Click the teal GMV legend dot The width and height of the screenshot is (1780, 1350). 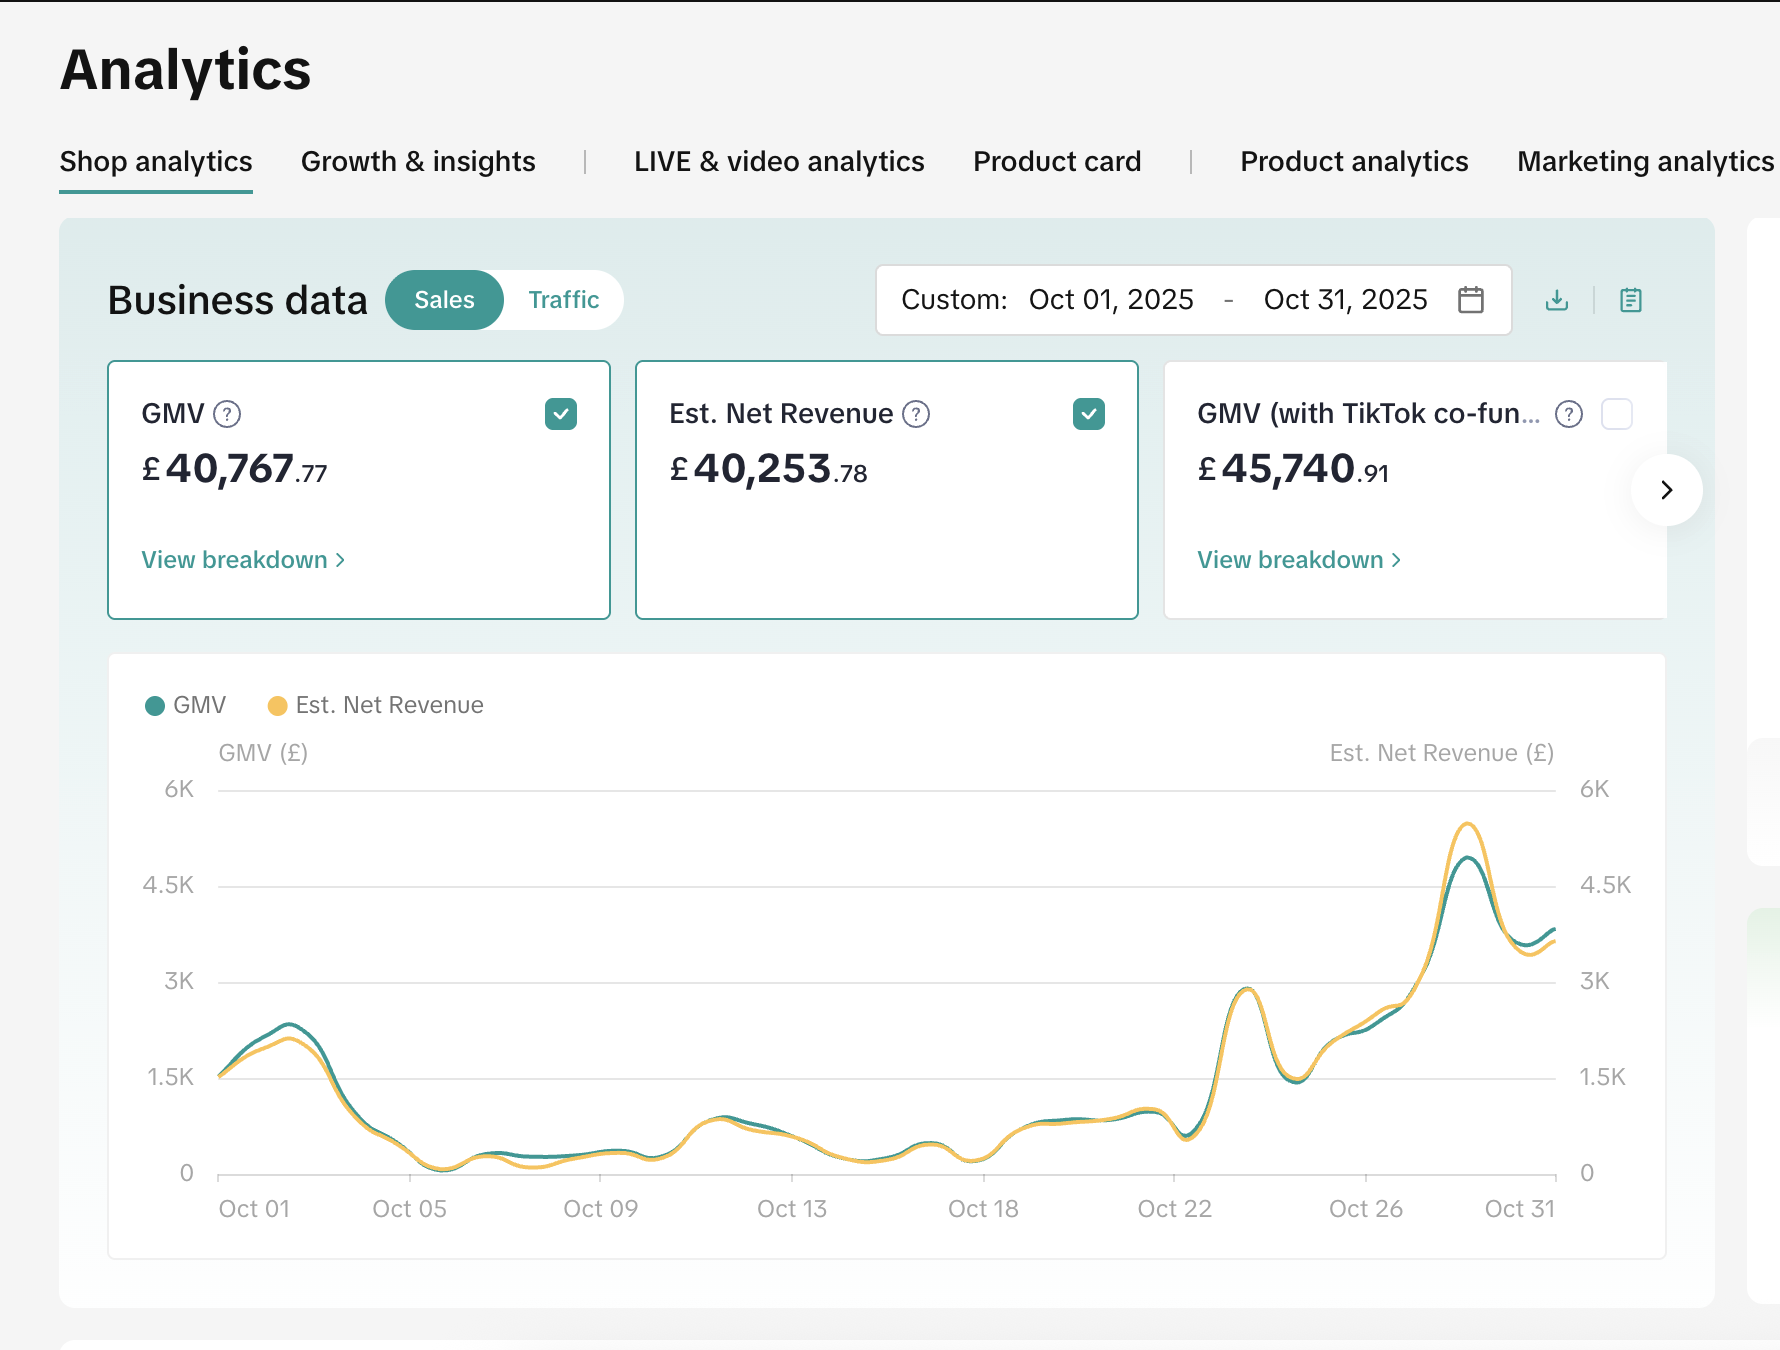(x=155, y=705)
